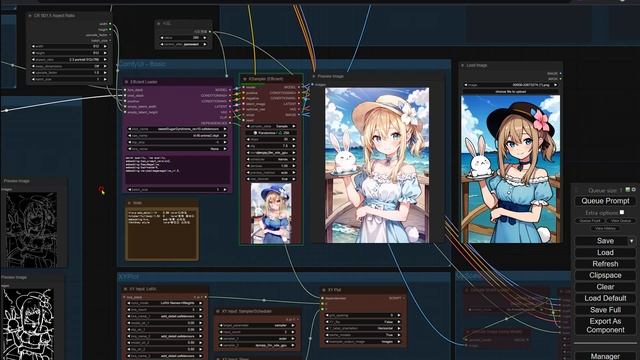
Task: Open the vae_name dropdown in Efficient Loader
Action: pos(177,136)
